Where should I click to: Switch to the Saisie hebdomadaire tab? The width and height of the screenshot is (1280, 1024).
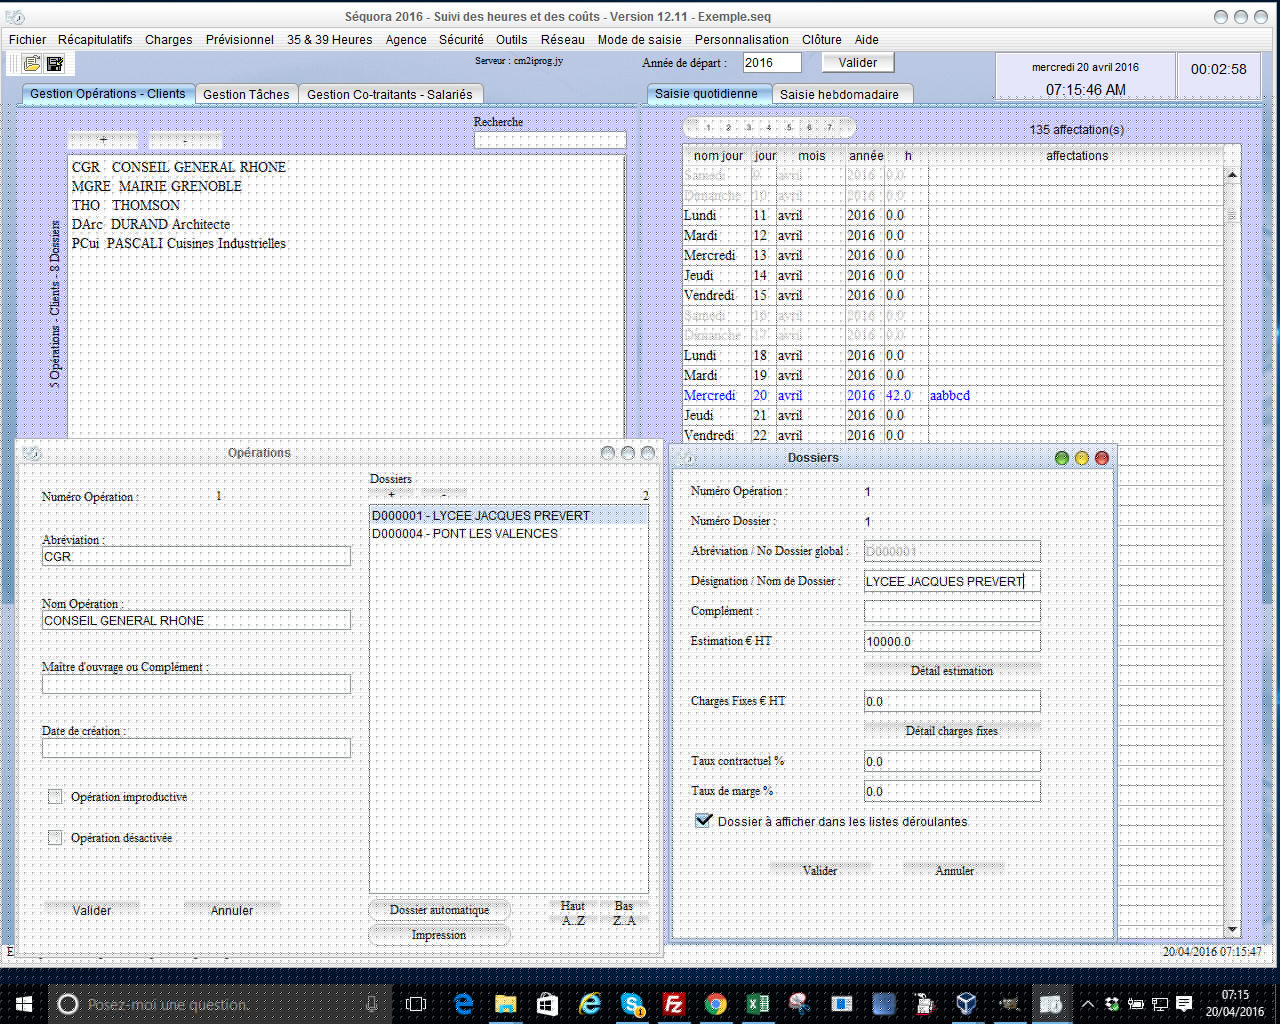pos(839,95)
